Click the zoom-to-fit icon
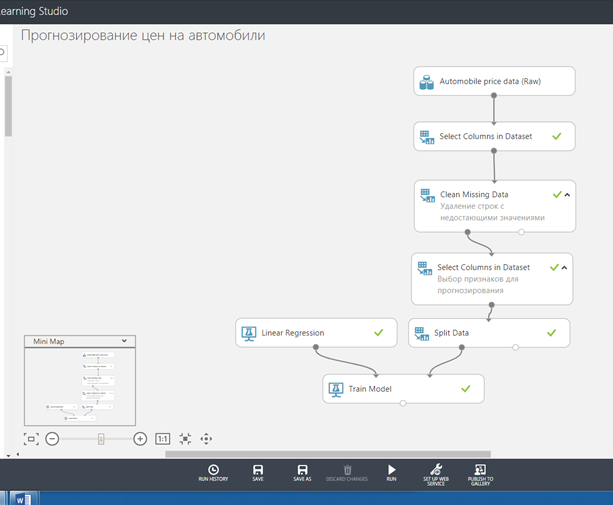The image size is (613, 505). click(185, 438)
